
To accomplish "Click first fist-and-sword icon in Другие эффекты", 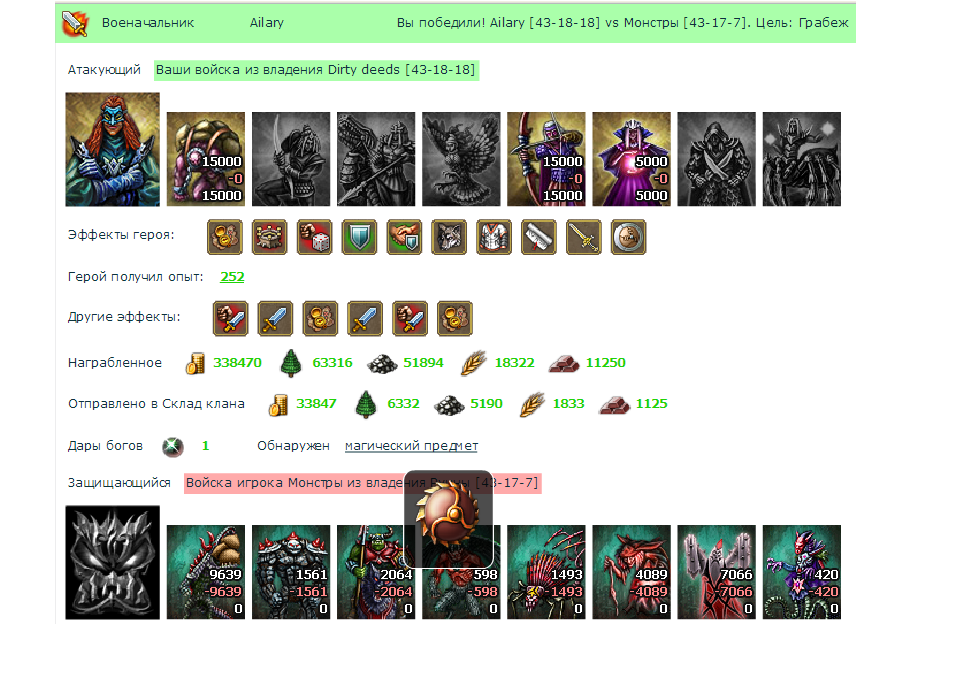I will [230, 318].
